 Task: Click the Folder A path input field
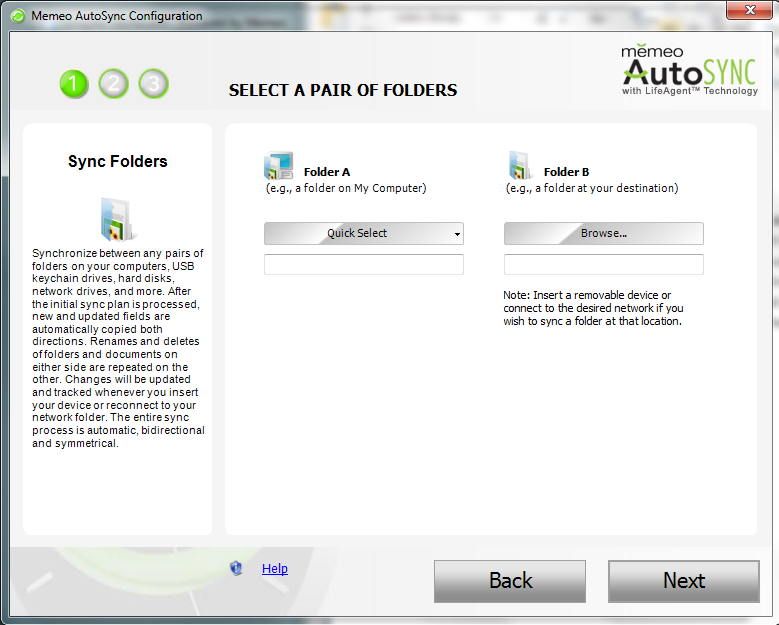[x=364, y=264]
